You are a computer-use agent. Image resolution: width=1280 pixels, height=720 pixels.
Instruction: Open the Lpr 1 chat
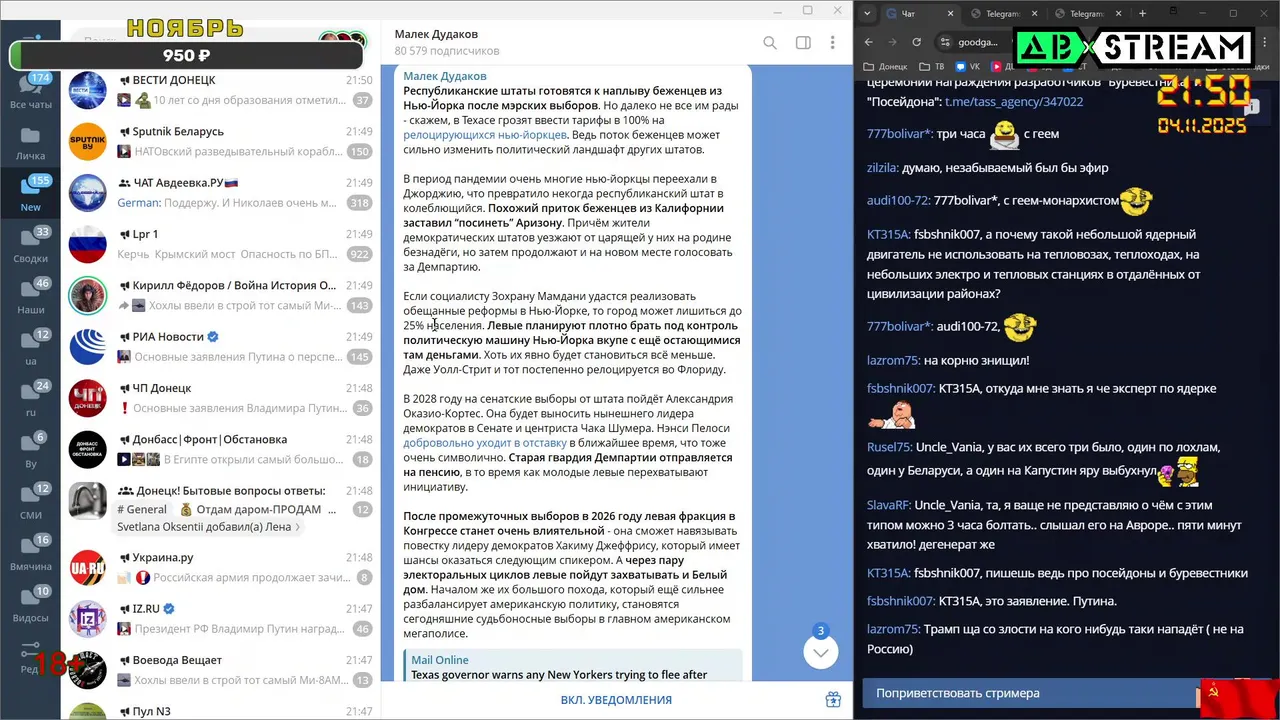[220, 244]
